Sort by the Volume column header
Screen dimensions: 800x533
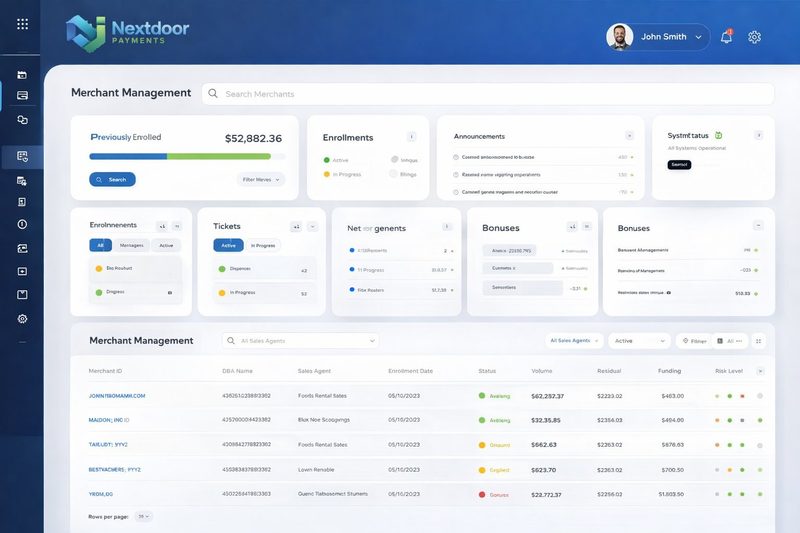pos(541,371)
